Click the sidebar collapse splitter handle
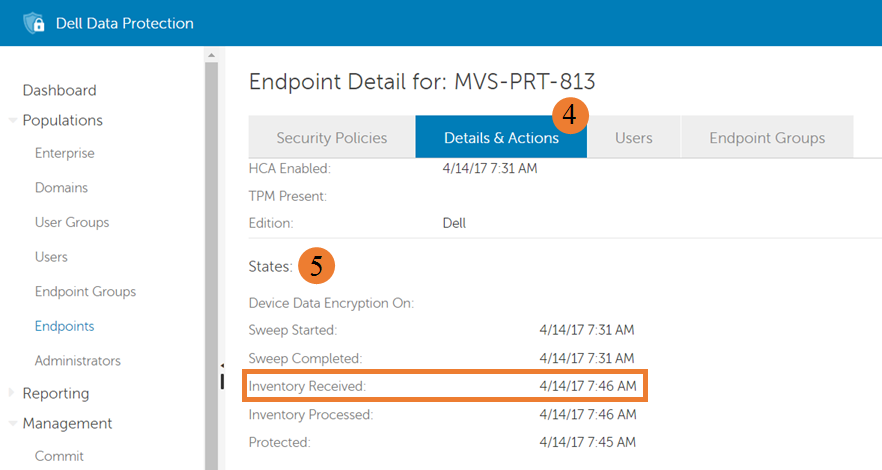The width and height of the screenshot is (882, 470). click(221, 377)
